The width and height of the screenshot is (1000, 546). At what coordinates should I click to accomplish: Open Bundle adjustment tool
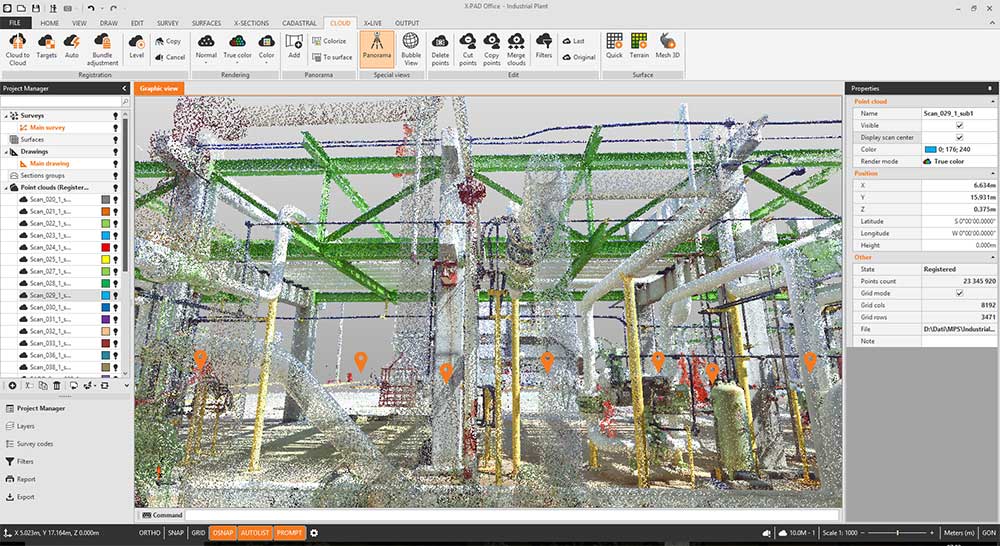pyautogui.click(x=103, y=50)
